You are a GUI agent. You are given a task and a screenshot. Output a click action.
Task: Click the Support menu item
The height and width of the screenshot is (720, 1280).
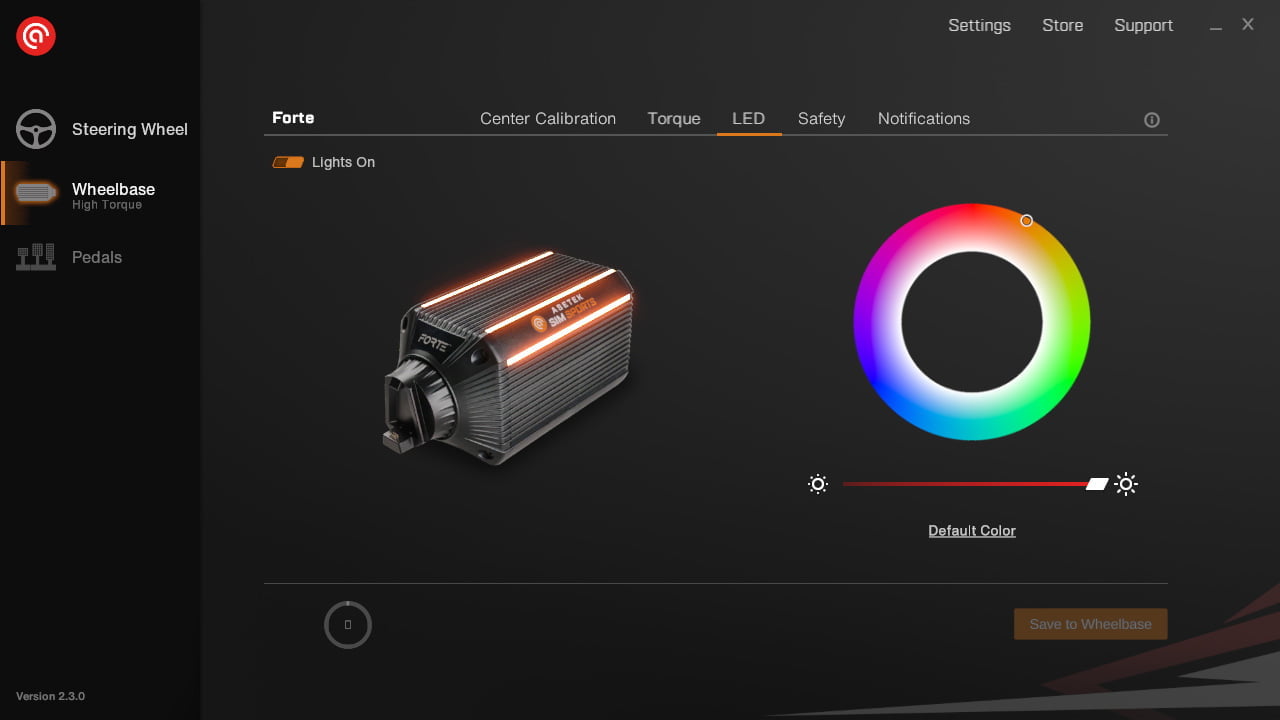(x=1143, y=26)
